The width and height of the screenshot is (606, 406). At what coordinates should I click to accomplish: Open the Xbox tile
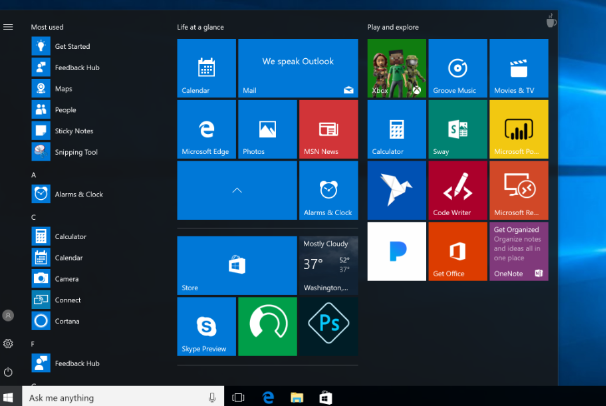(x=396, y=69)
